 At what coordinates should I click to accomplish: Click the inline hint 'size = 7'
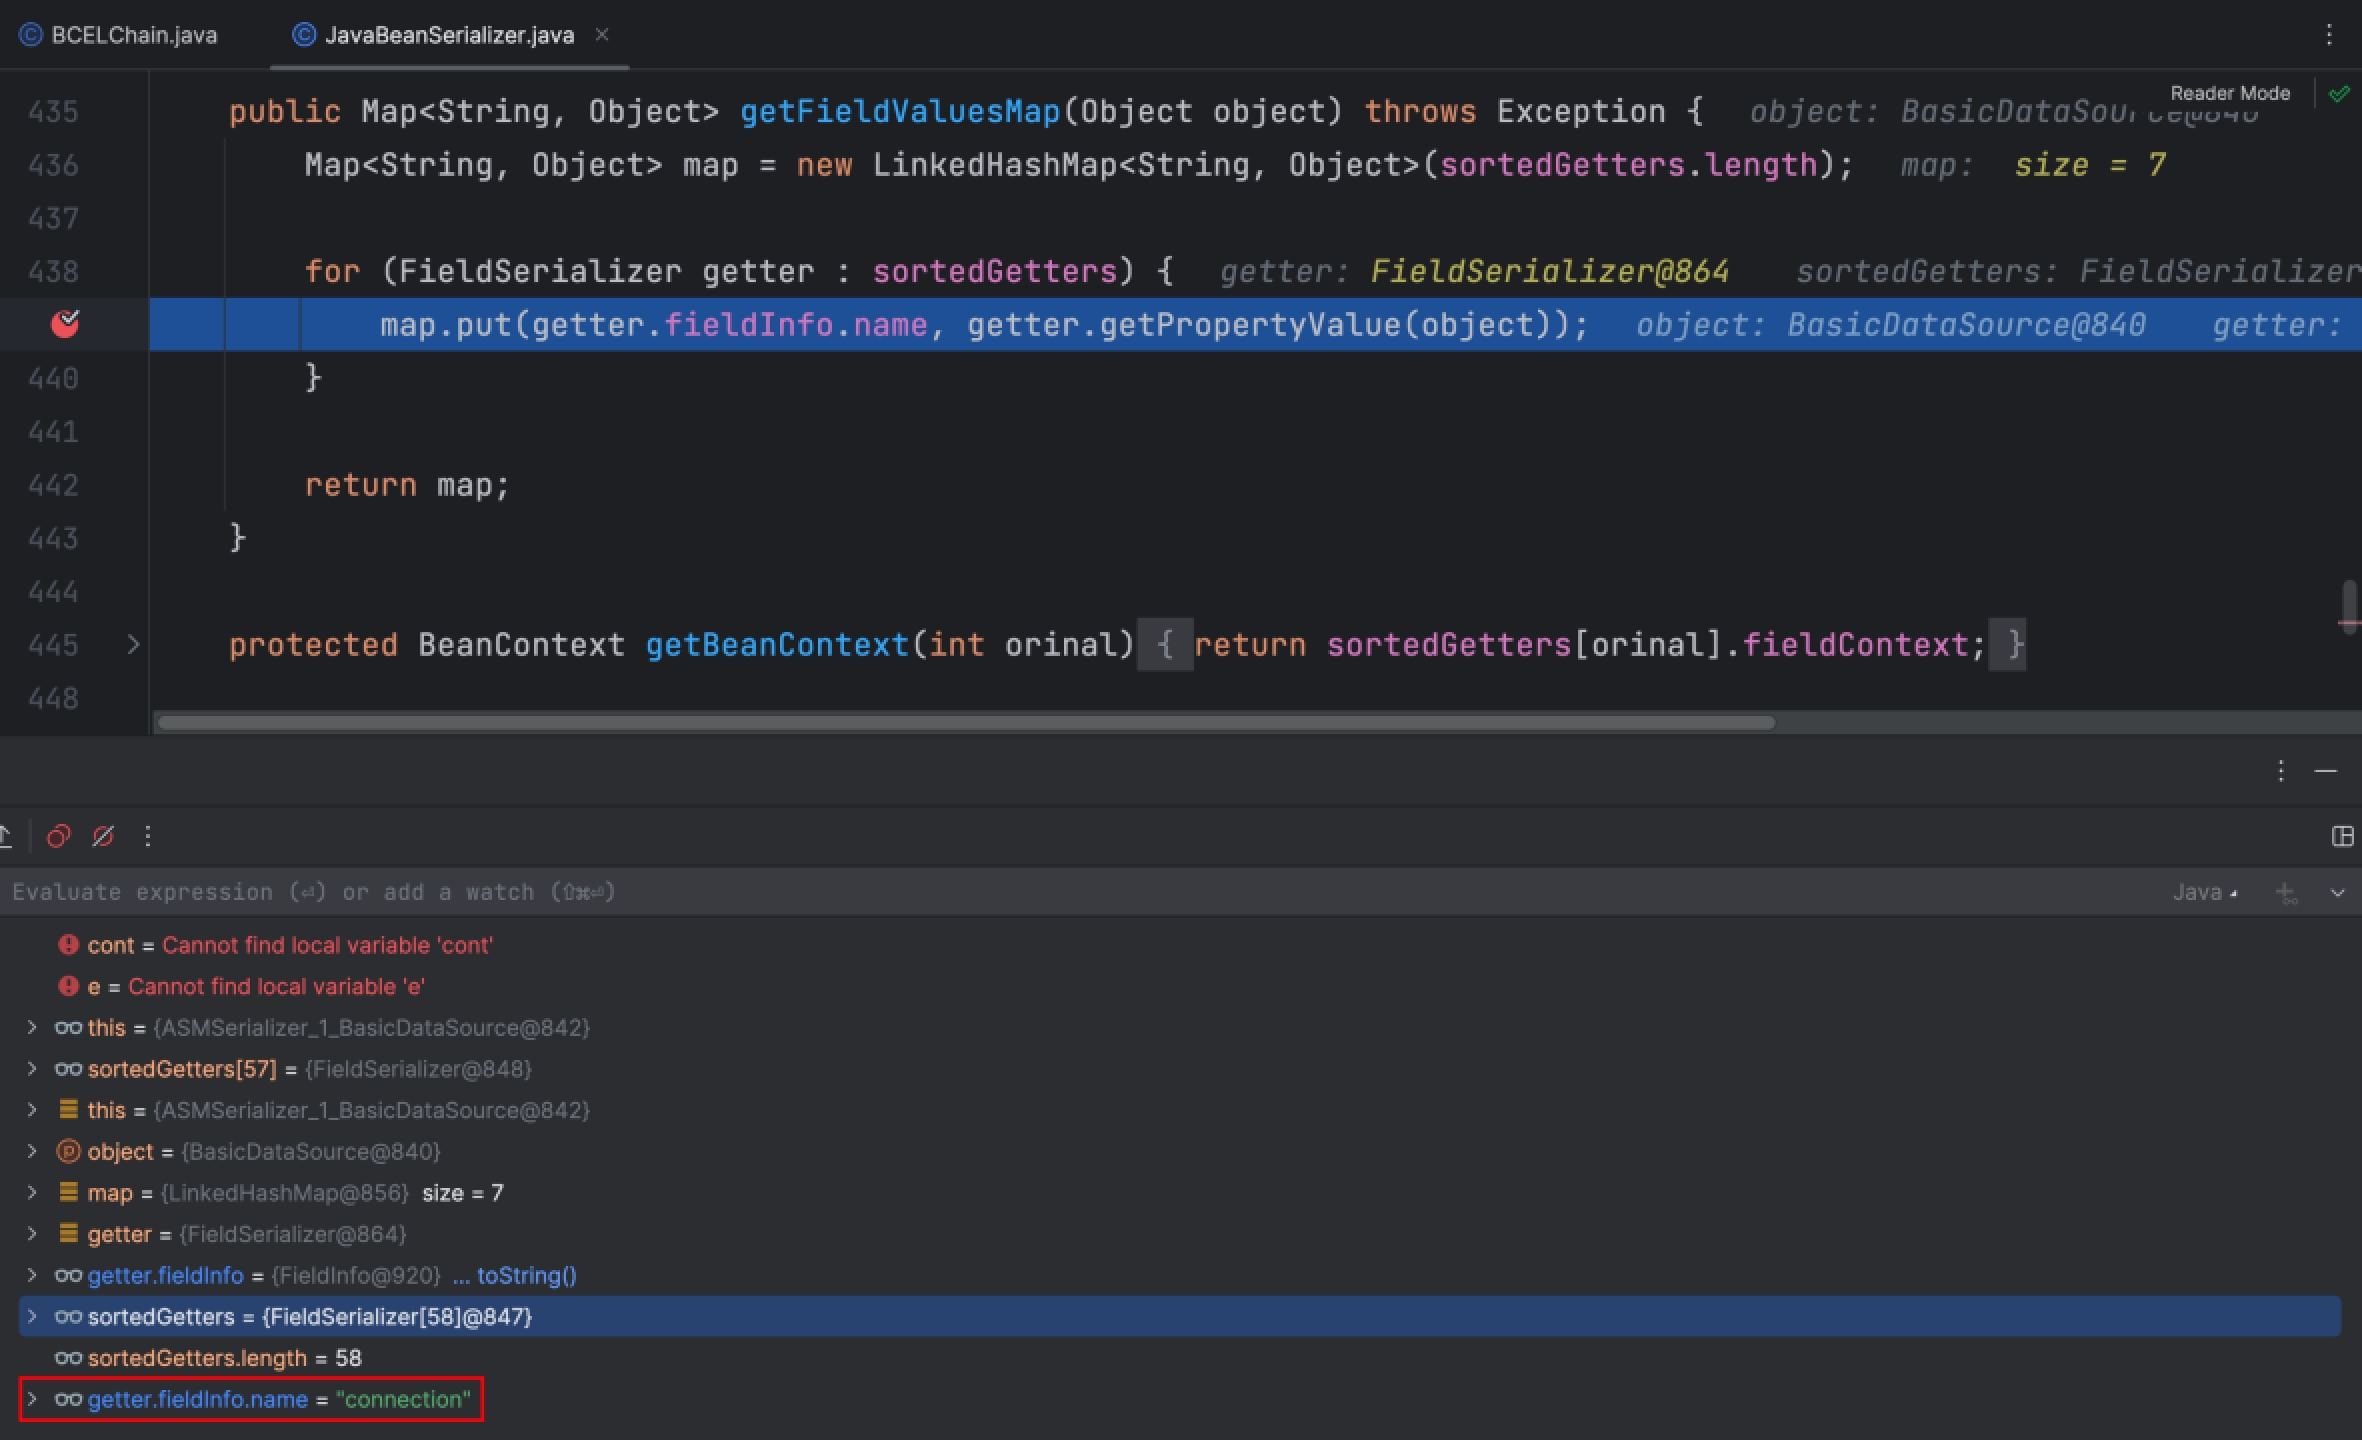pos(2090,165)
